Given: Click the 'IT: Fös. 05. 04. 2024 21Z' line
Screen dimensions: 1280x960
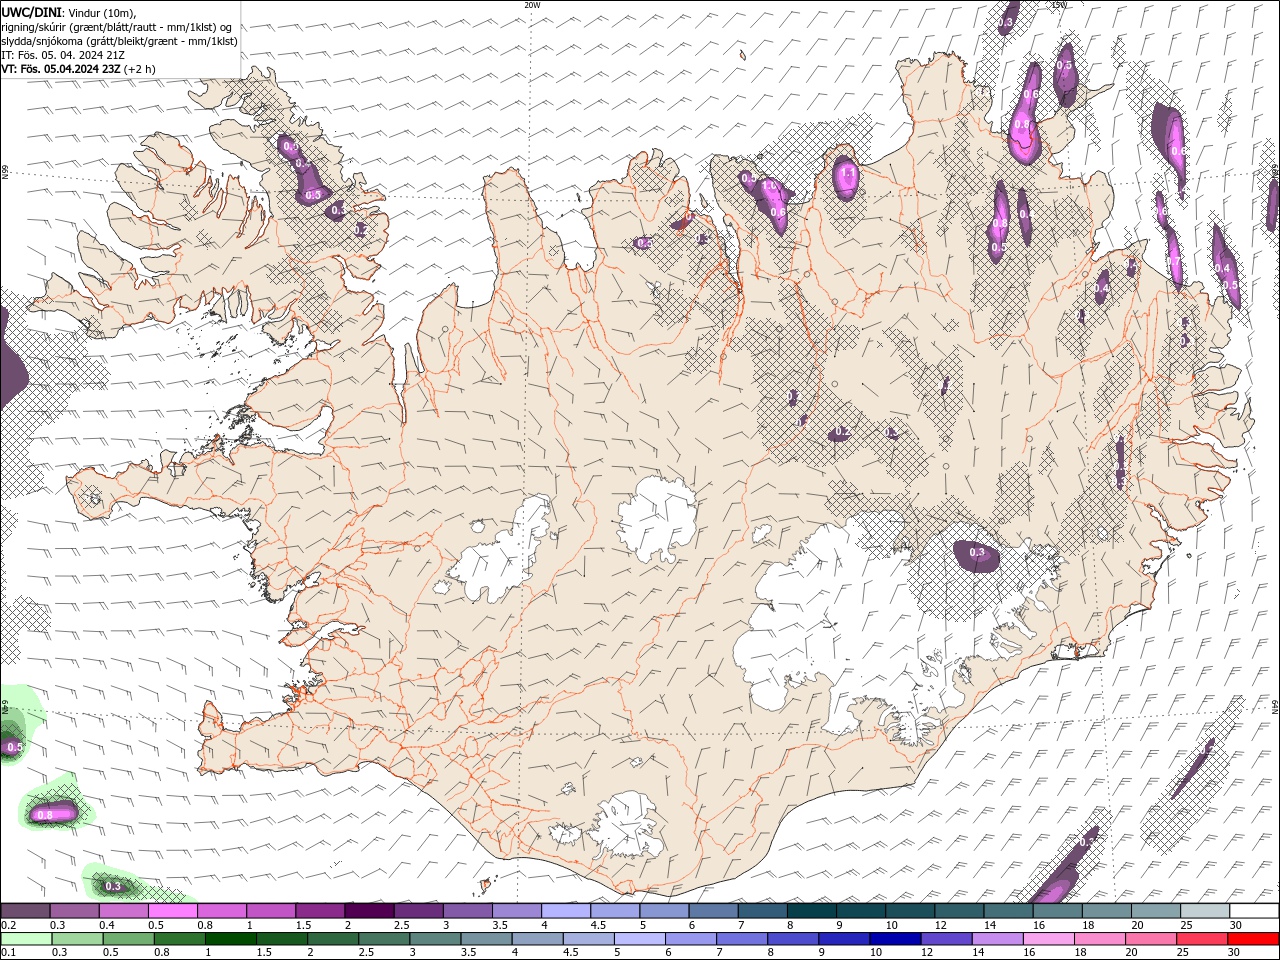Looking at the screenshot, I should [x=62, y=55].
